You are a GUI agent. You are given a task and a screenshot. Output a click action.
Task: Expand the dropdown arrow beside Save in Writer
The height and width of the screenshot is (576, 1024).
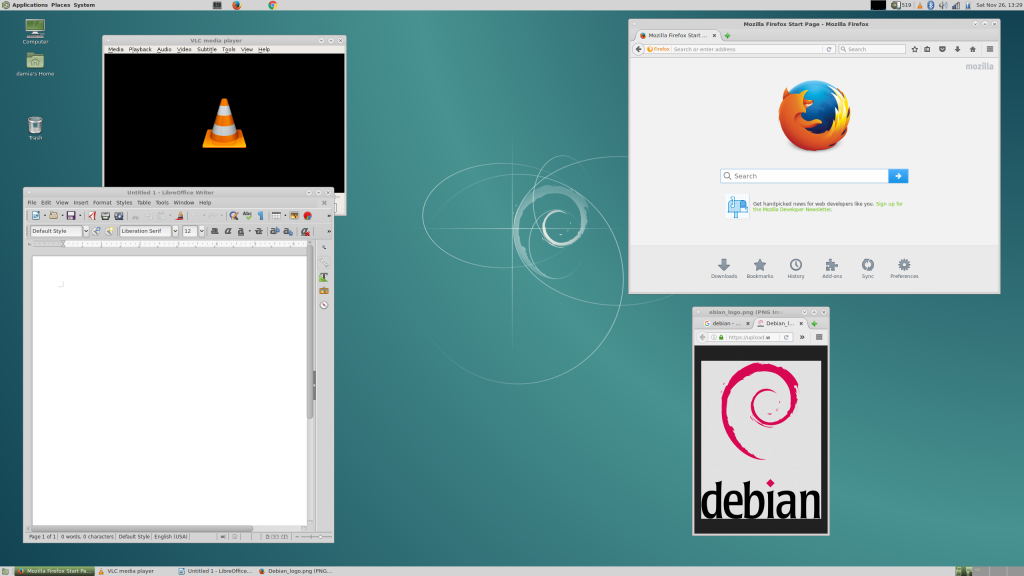coord(80,216)
